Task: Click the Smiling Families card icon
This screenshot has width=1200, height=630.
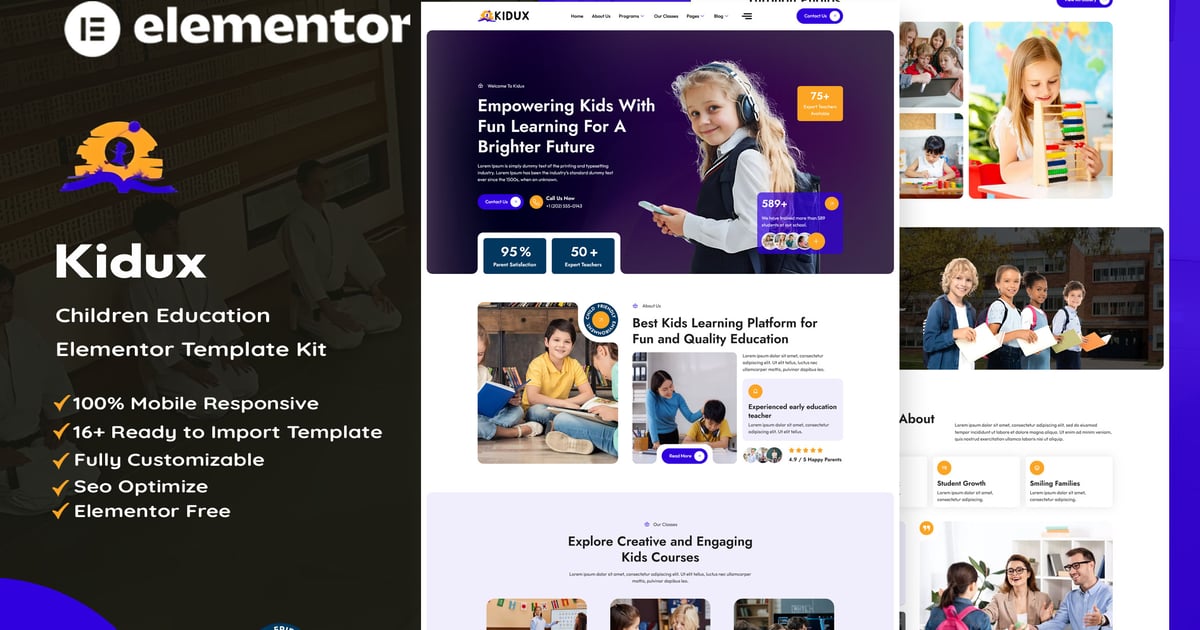Action: [x=1037, y=468]
